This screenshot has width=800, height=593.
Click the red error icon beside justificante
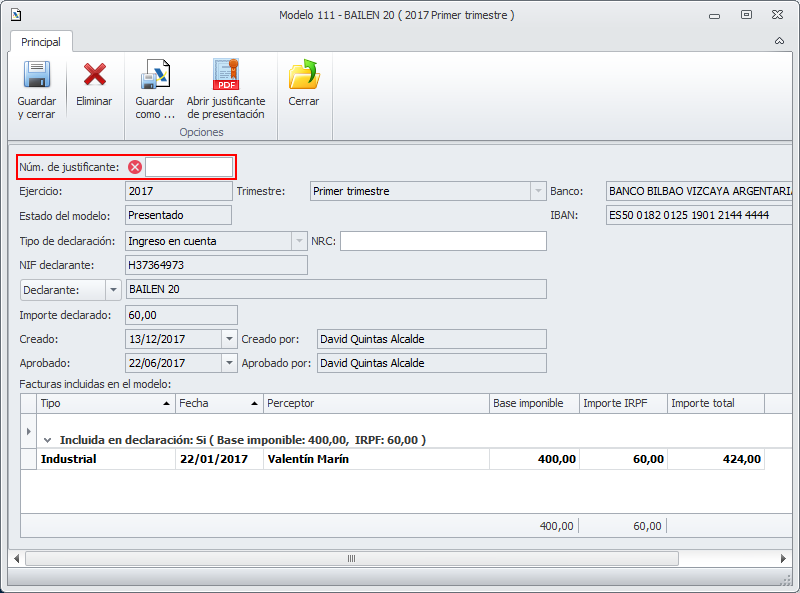[135, 167]
